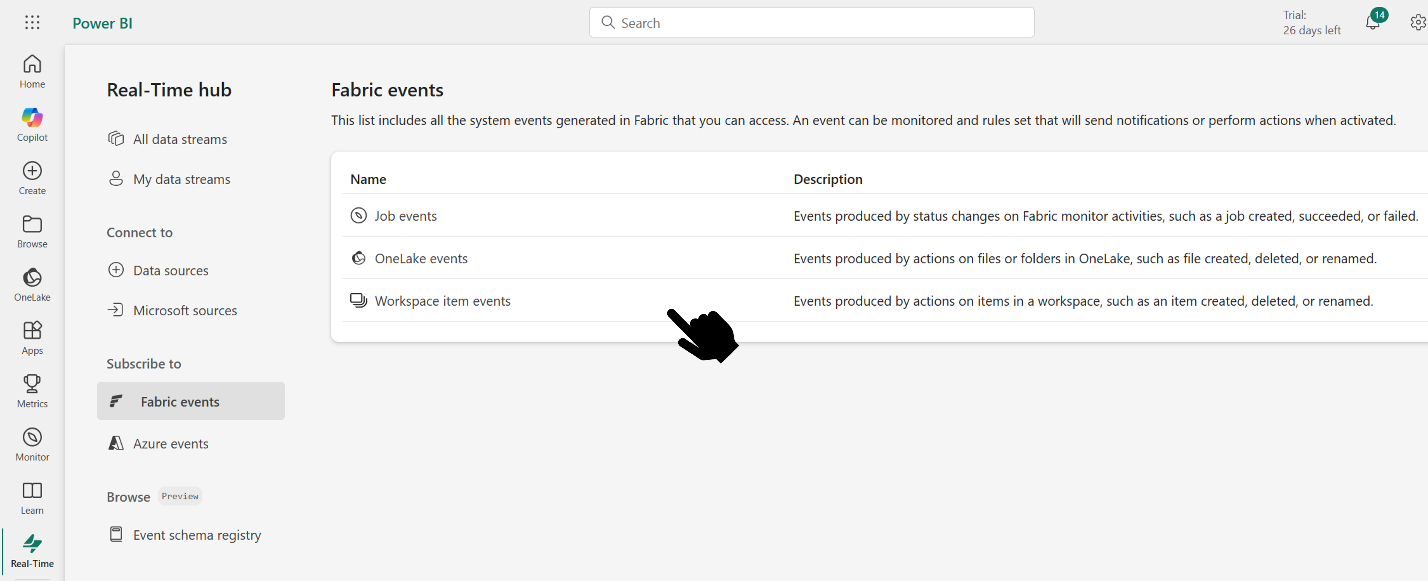Open notifications bell with 14 badge
Viewport: 1428px width, 581px height.
pyautogui.click(x=1373, y=22)
